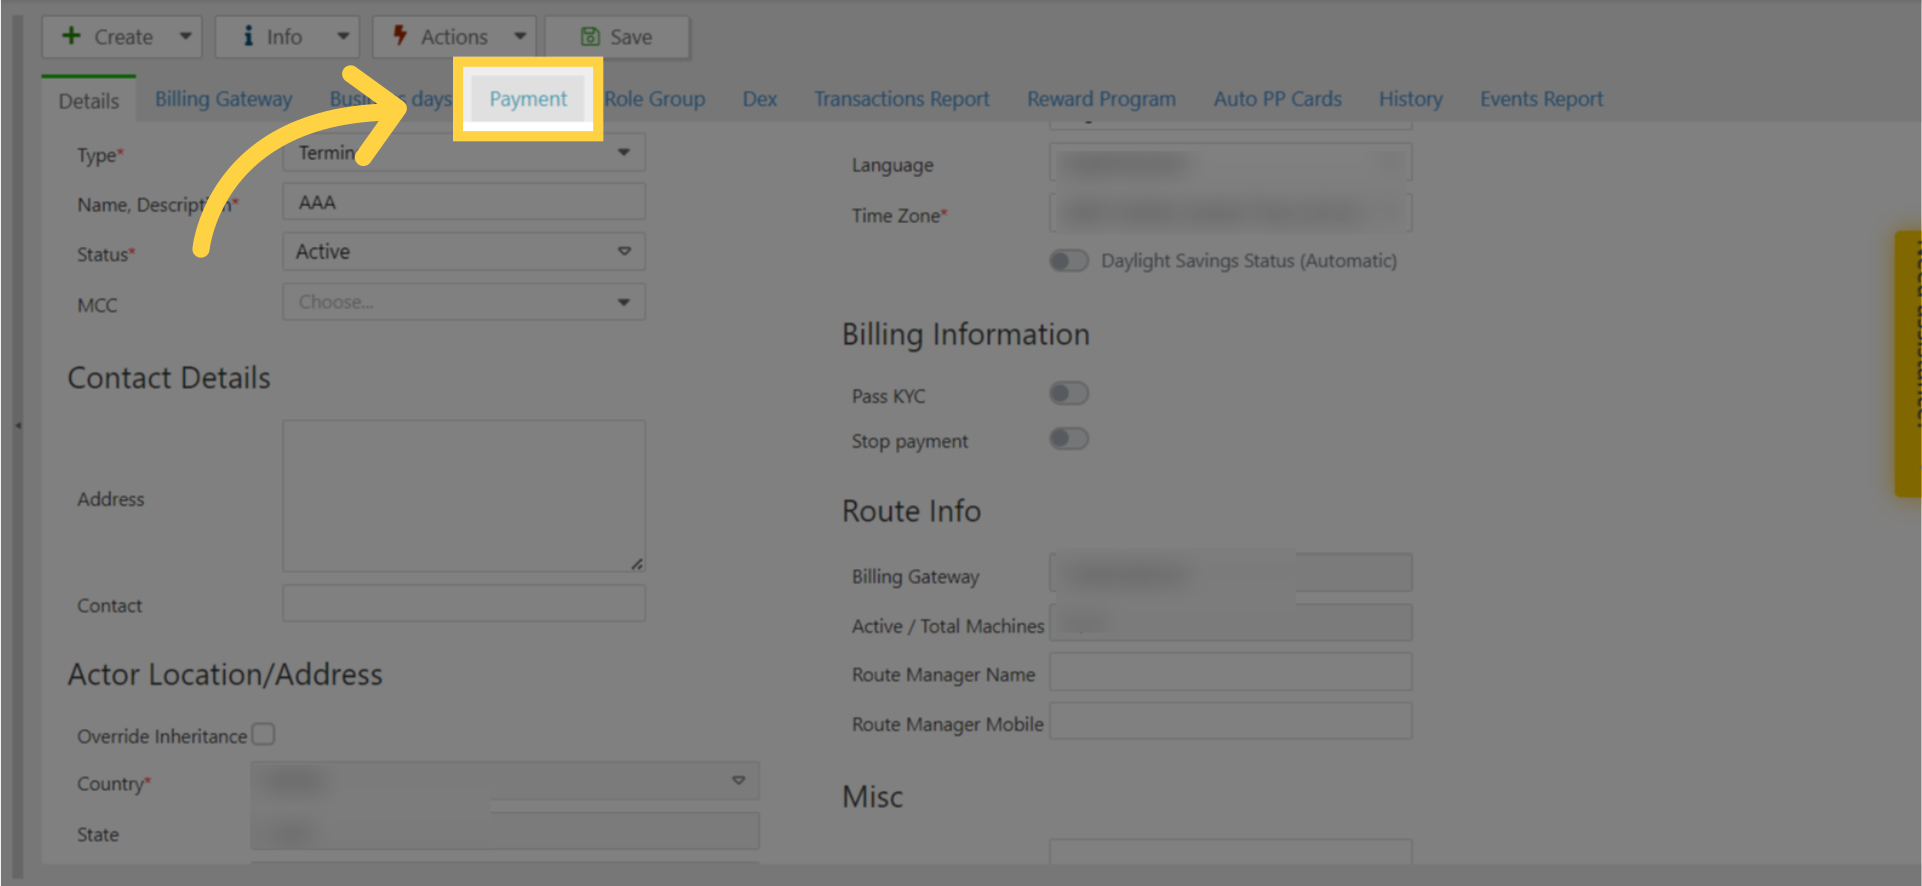Screen dimensions: 1922x886
Task: Open the Transactions Report tab
Action: [901, 99]
